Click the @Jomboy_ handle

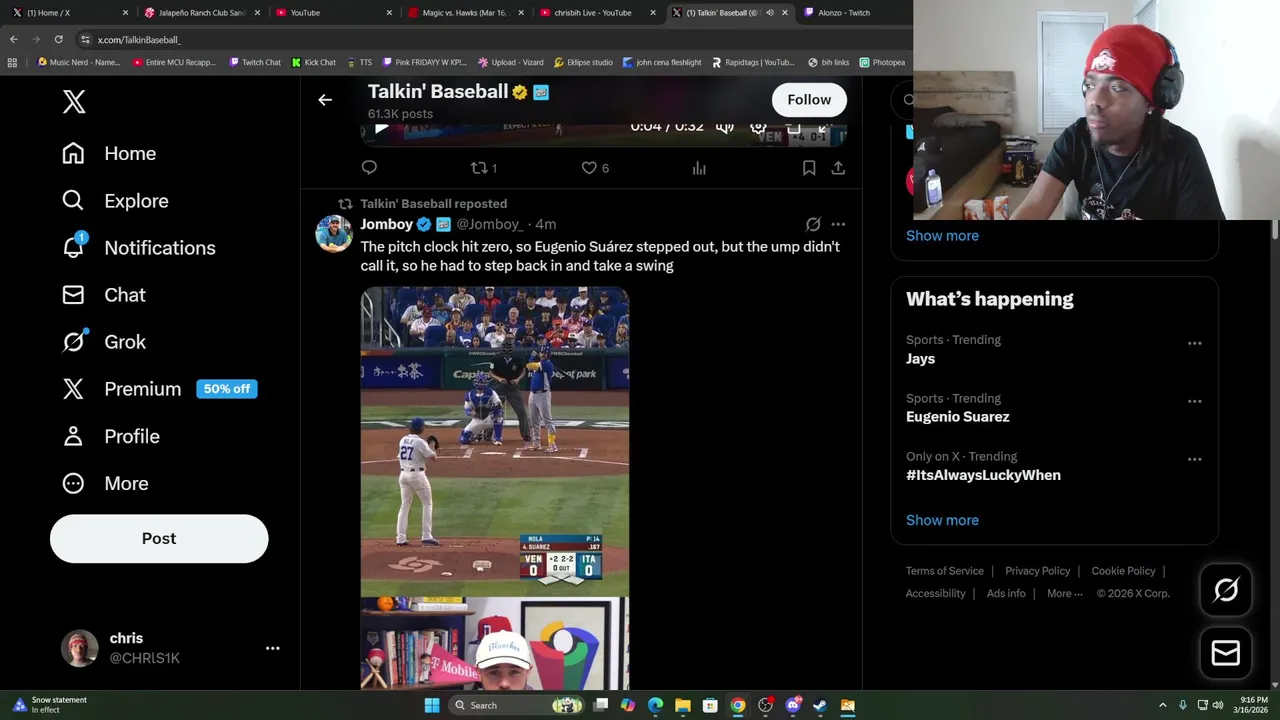click(490, 224)
